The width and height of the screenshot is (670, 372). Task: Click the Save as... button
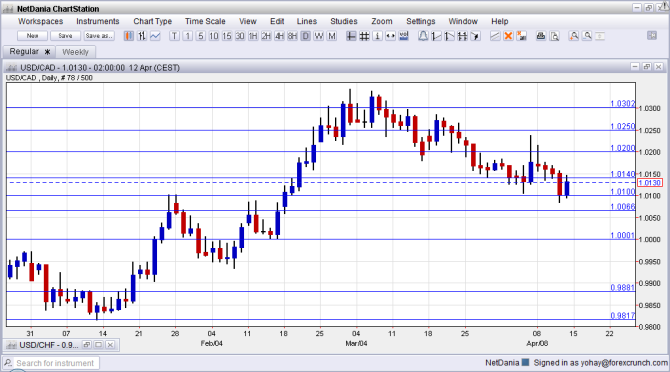coord(99,36)
